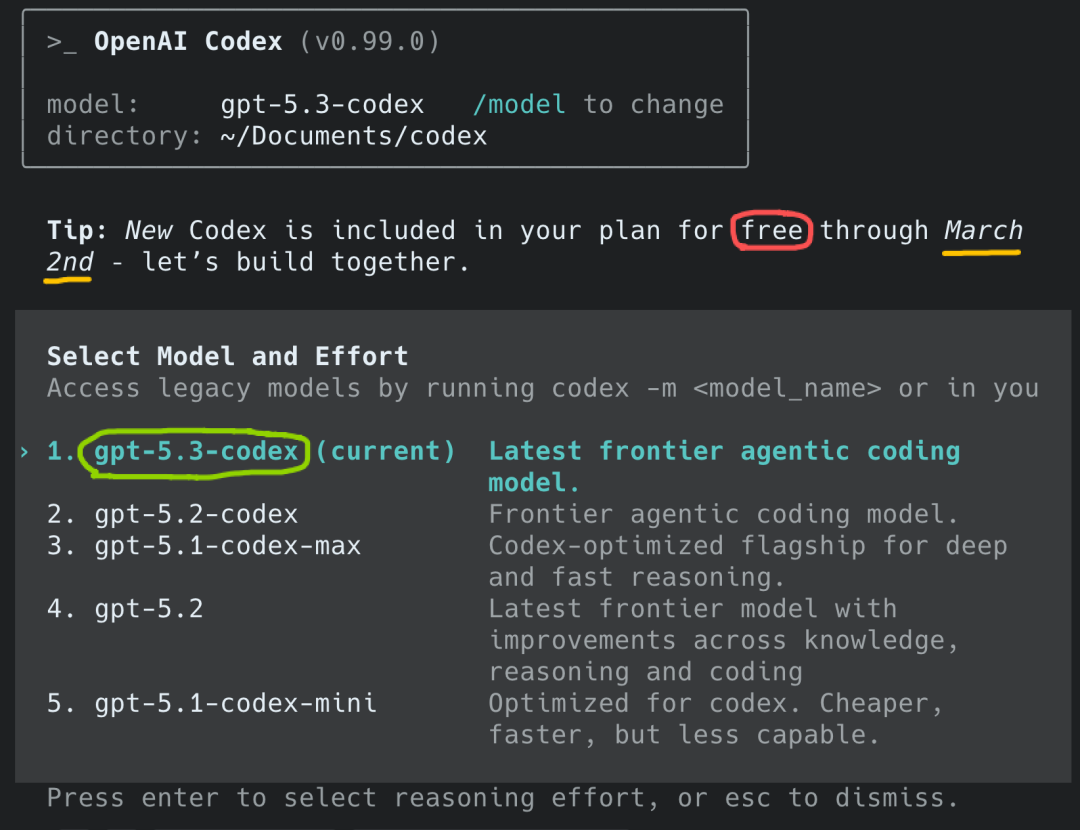The height and width of the screenshot is (830, 1080).
Task: Choose gpt-5.2-codex from the model list
Action: 196,514
